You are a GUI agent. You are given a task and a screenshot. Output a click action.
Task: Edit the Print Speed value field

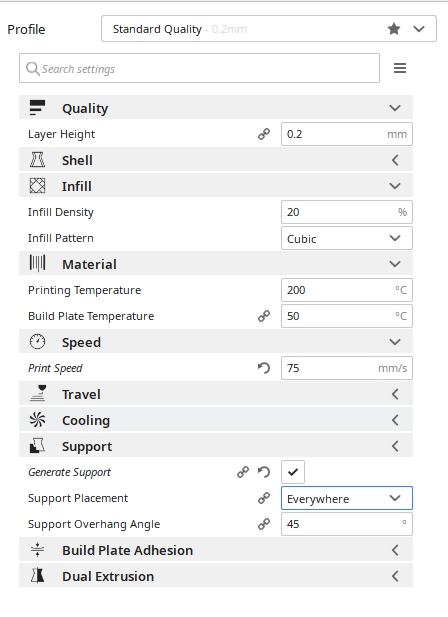(347, 368)
